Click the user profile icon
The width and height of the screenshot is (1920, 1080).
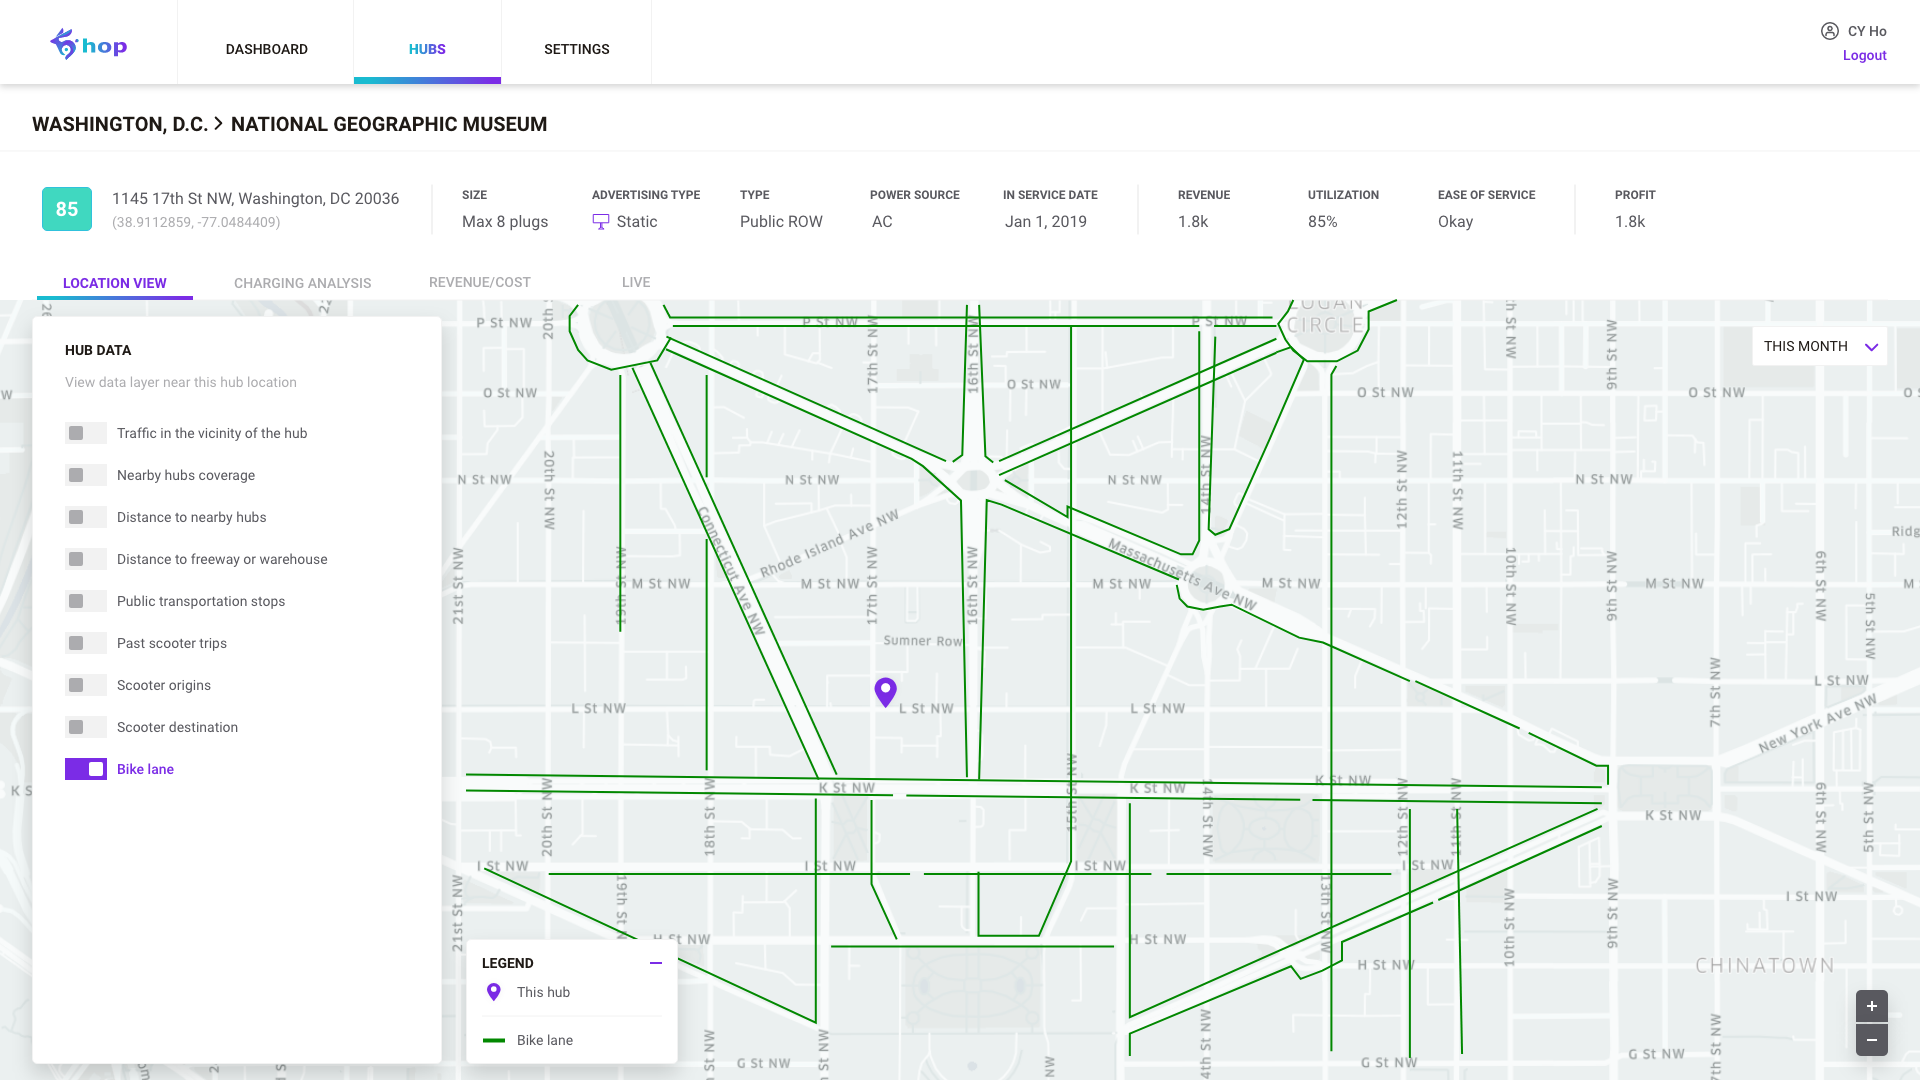coord(1829,31)
